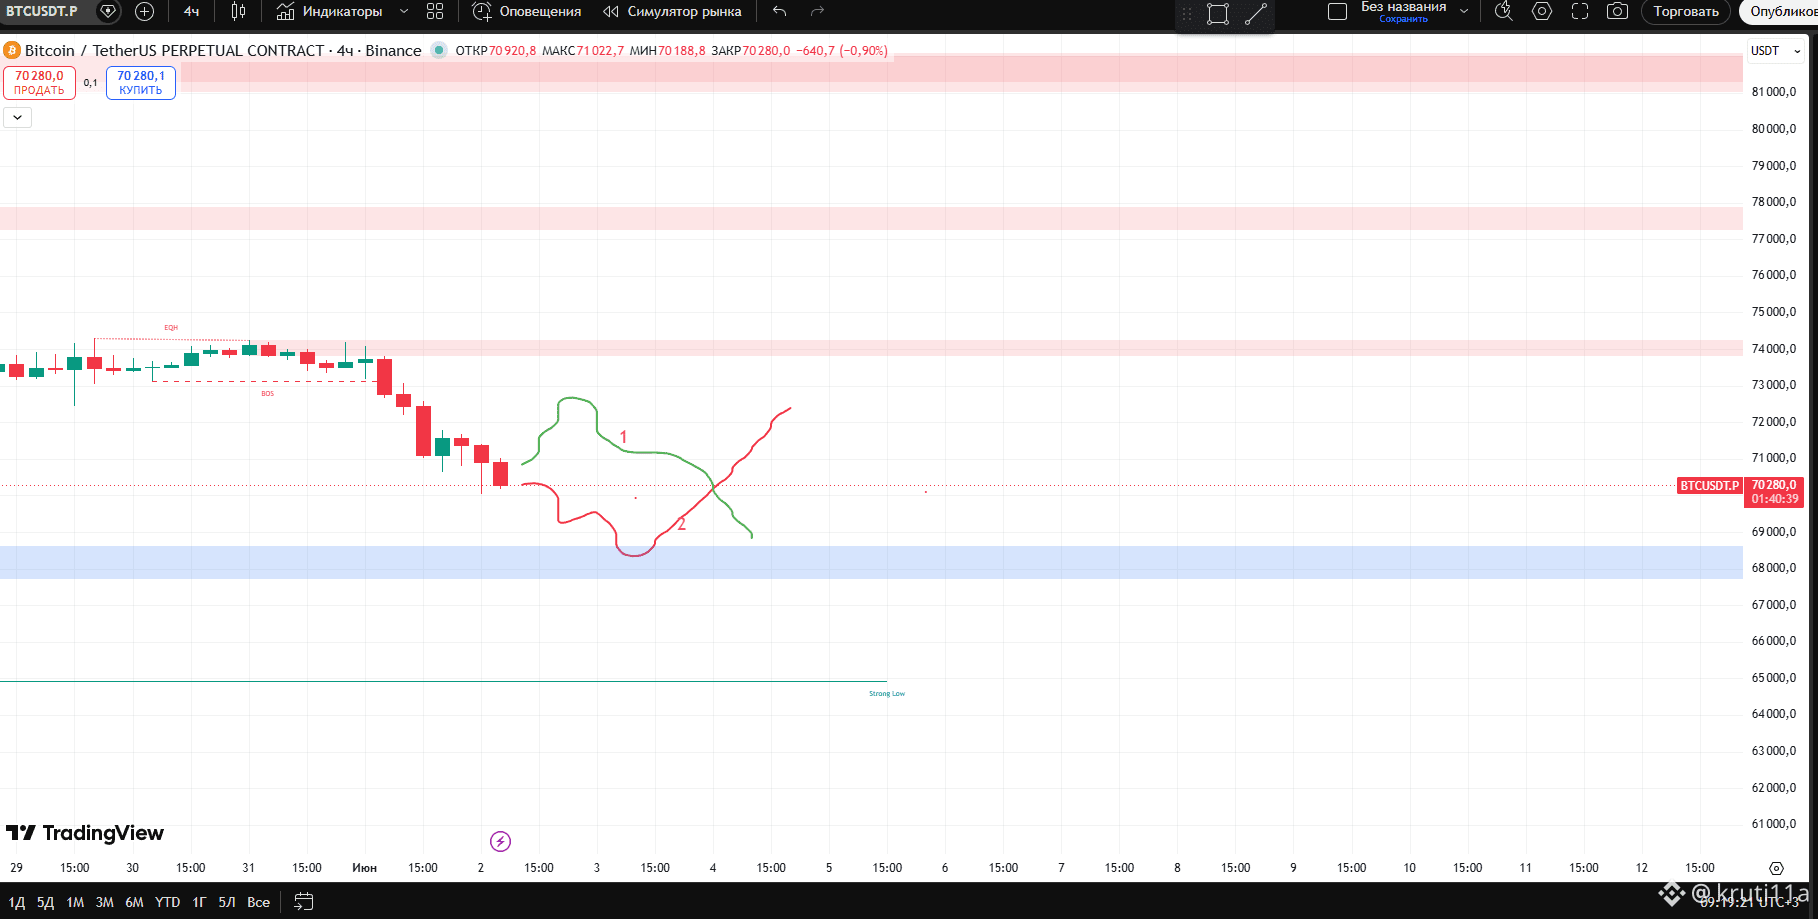Click the BOS label on the chart

[x=267, y=394]
